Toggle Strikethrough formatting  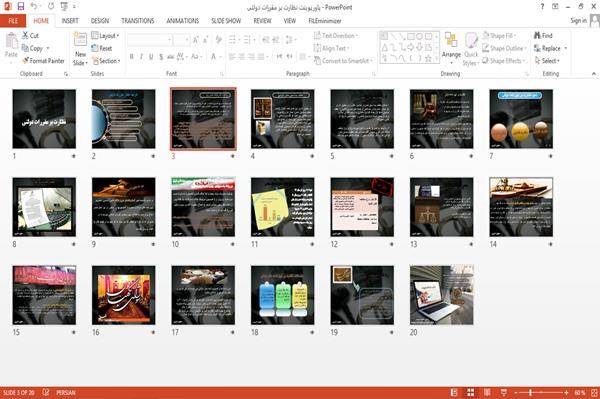click(171, 57)
